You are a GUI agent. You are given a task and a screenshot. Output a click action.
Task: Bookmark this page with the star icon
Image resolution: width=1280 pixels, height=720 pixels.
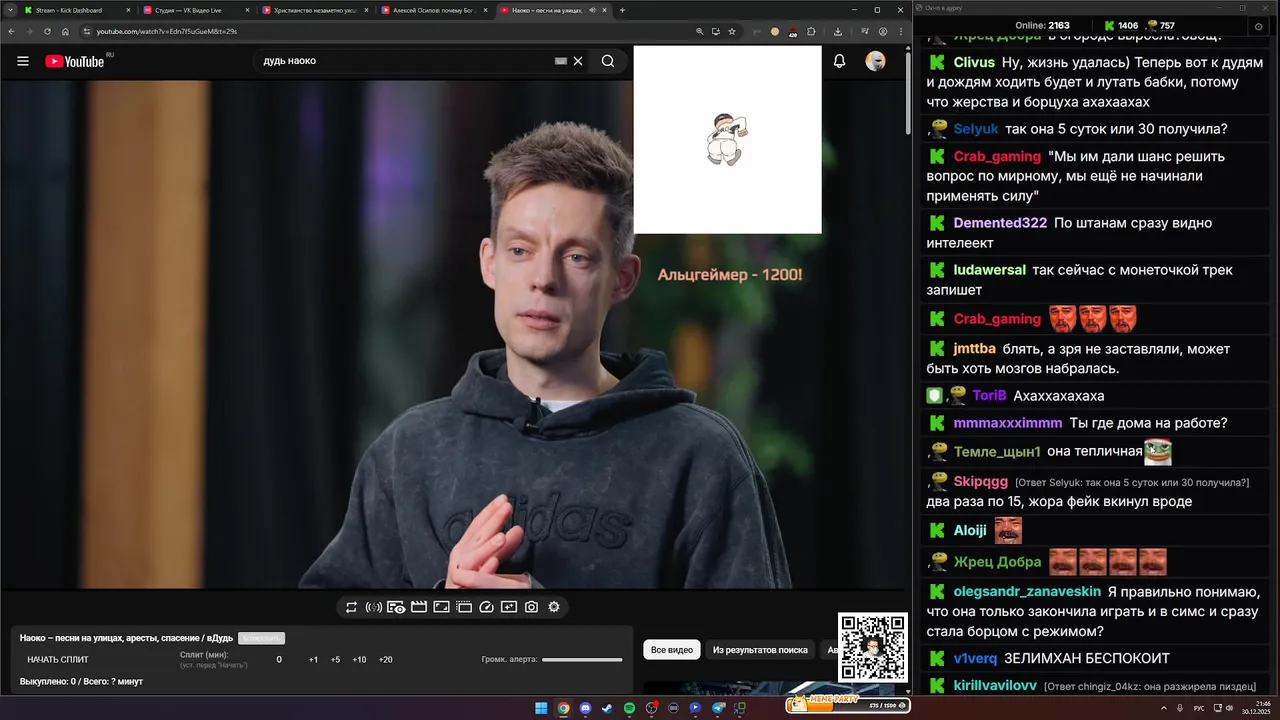pyautogui.click(x=732, y=31)
